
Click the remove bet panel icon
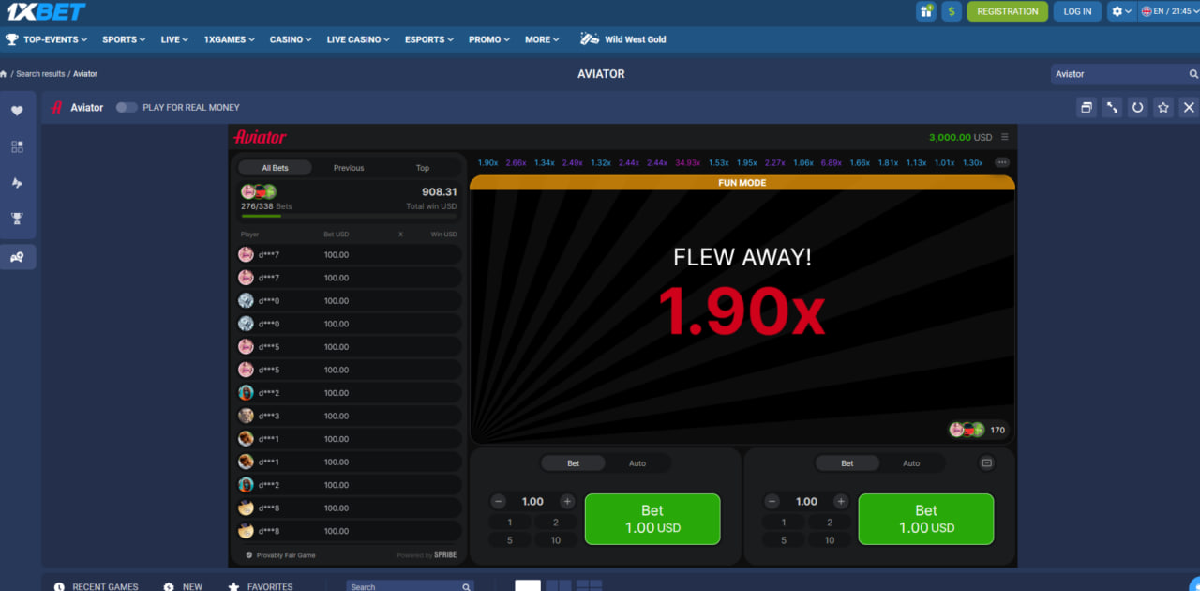point(987,463)
